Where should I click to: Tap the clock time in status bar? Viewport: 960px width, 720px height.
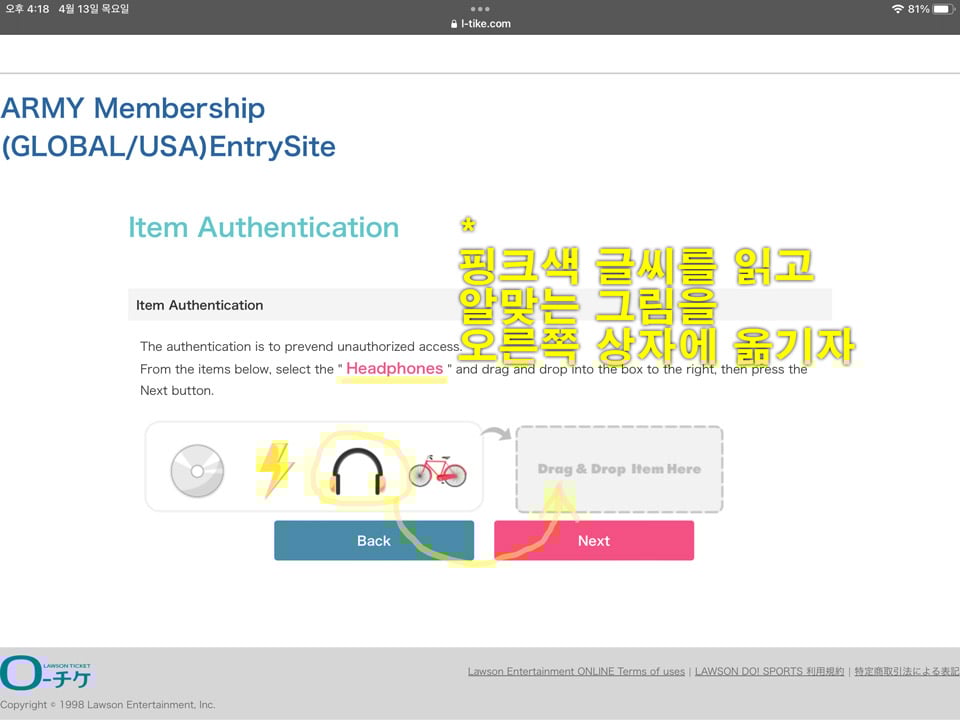point(27,9)
